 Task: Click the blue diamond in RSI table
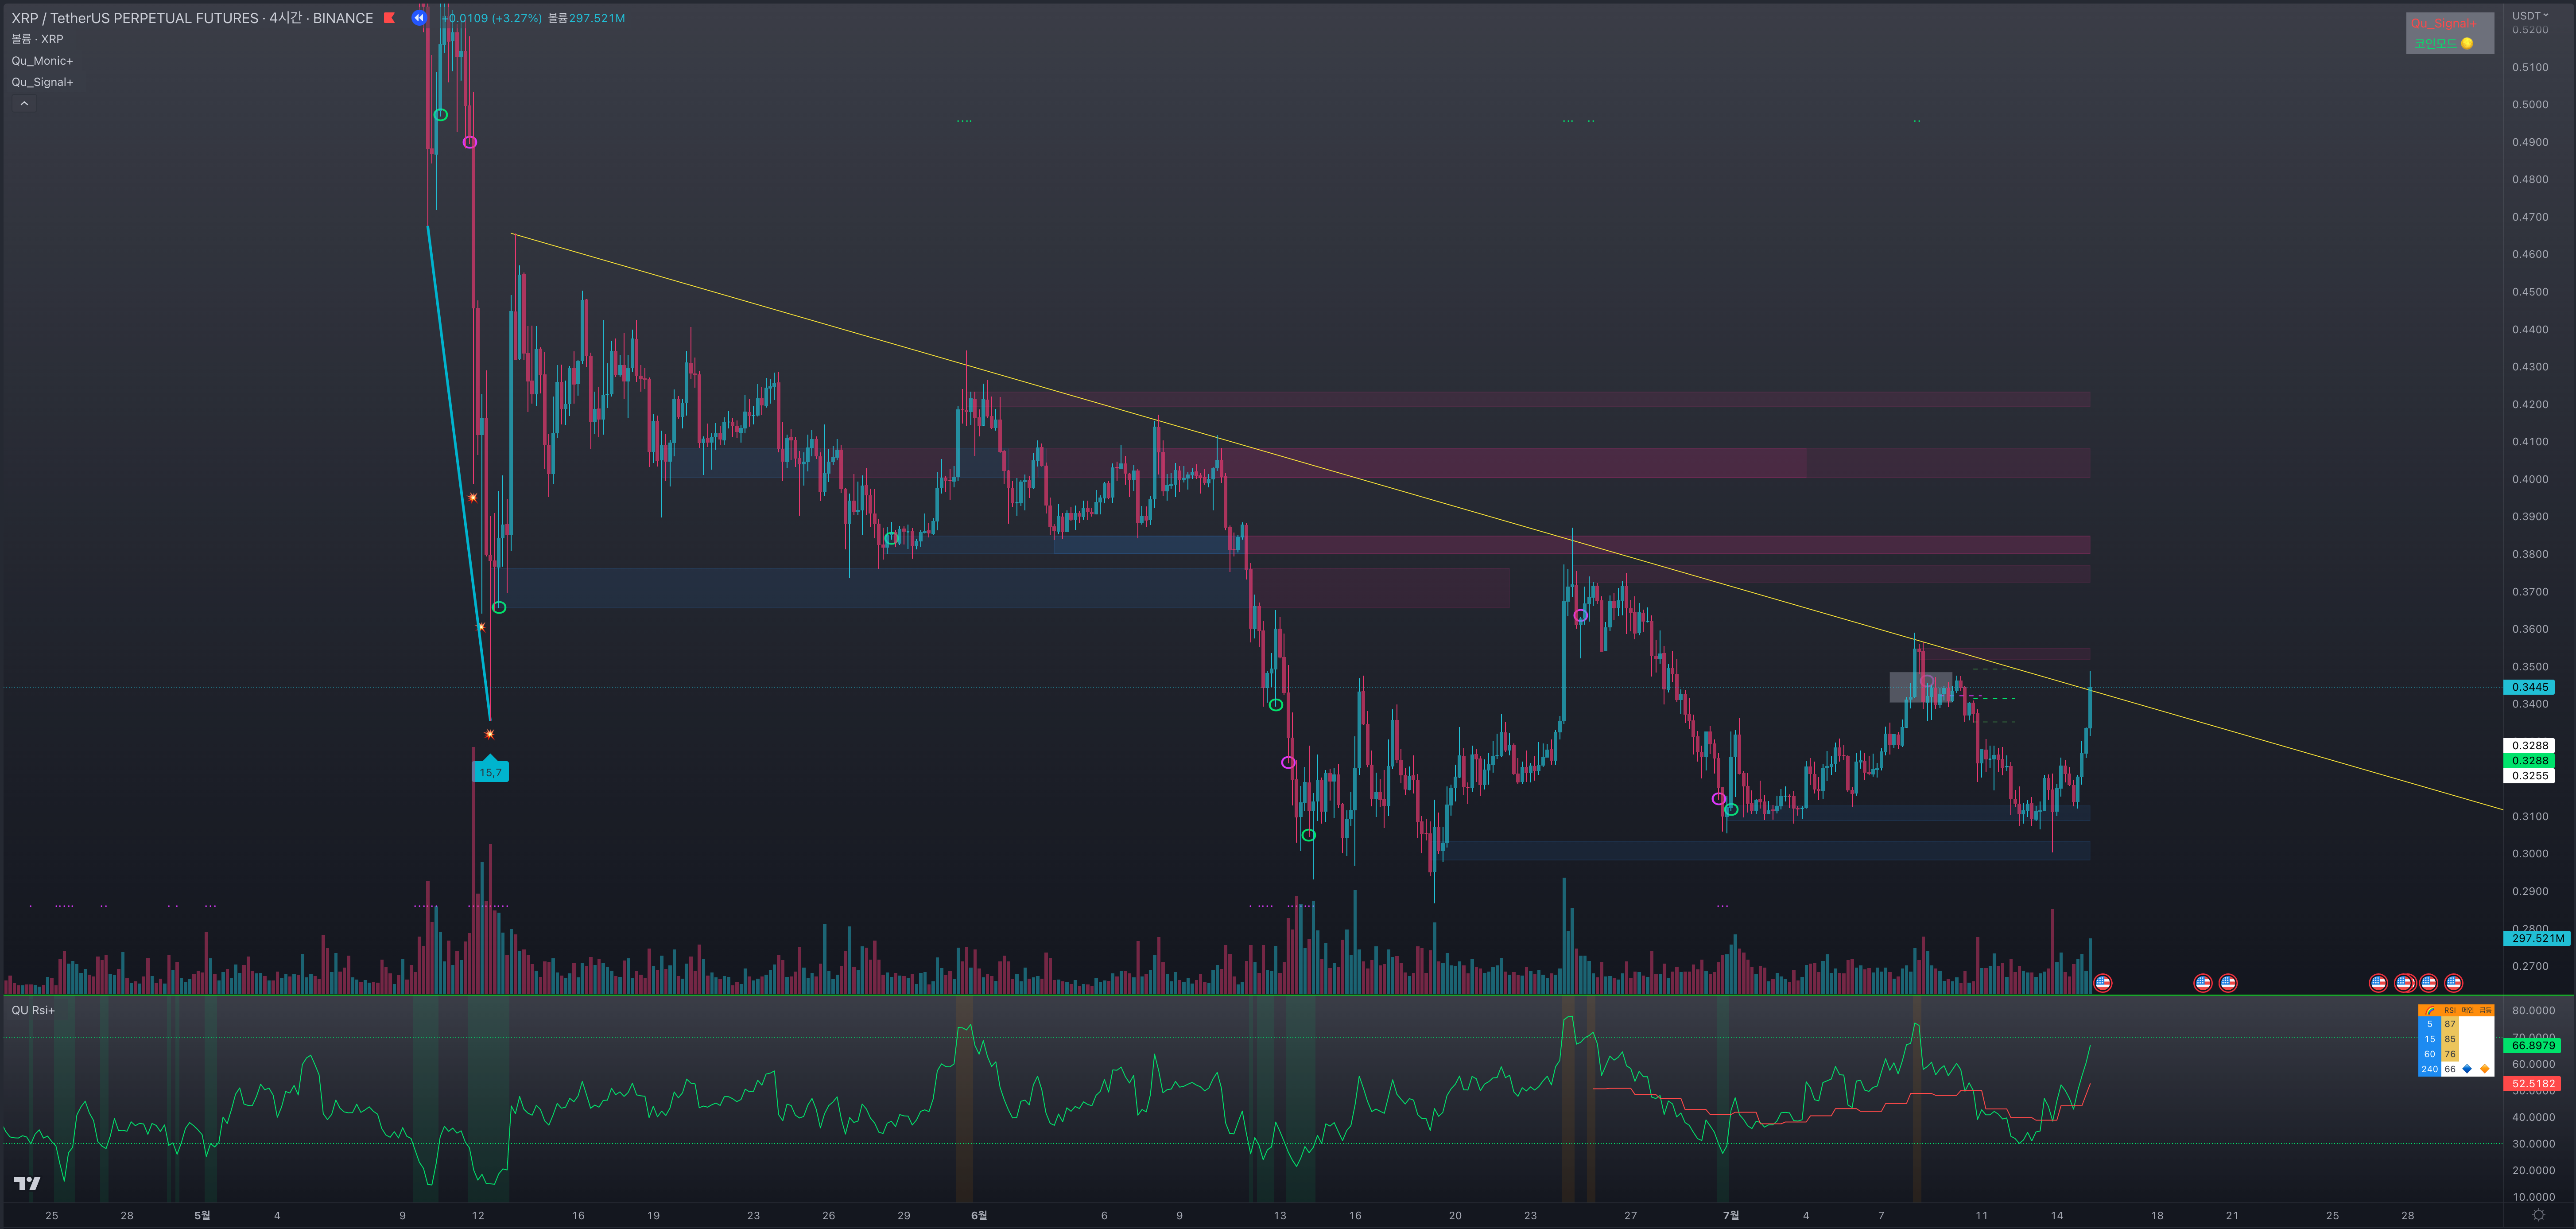[2467, 1069]
